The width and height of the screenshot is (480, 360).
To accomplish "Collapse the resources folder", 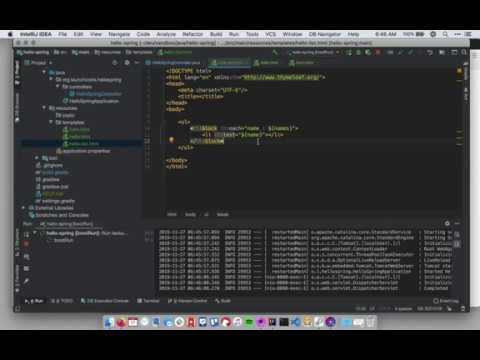I will [x=44, y=108].
